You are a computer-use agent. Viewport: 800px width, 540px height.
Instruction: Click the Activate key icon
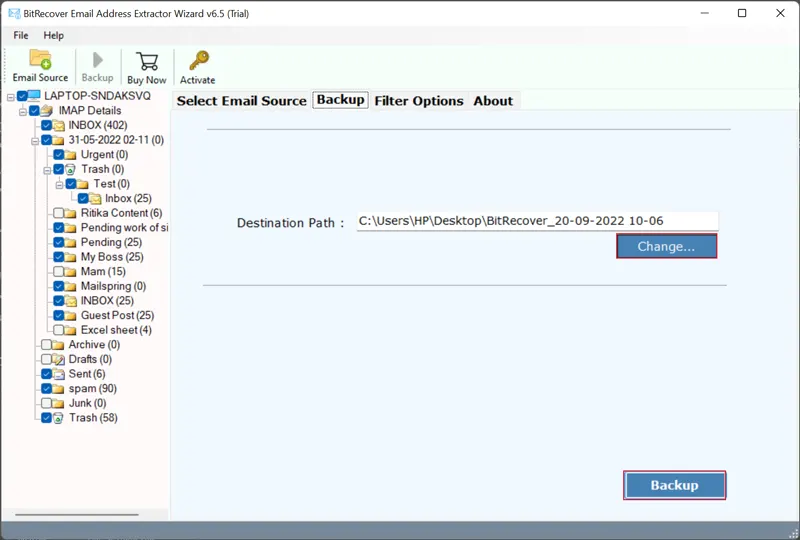[198, 60]
